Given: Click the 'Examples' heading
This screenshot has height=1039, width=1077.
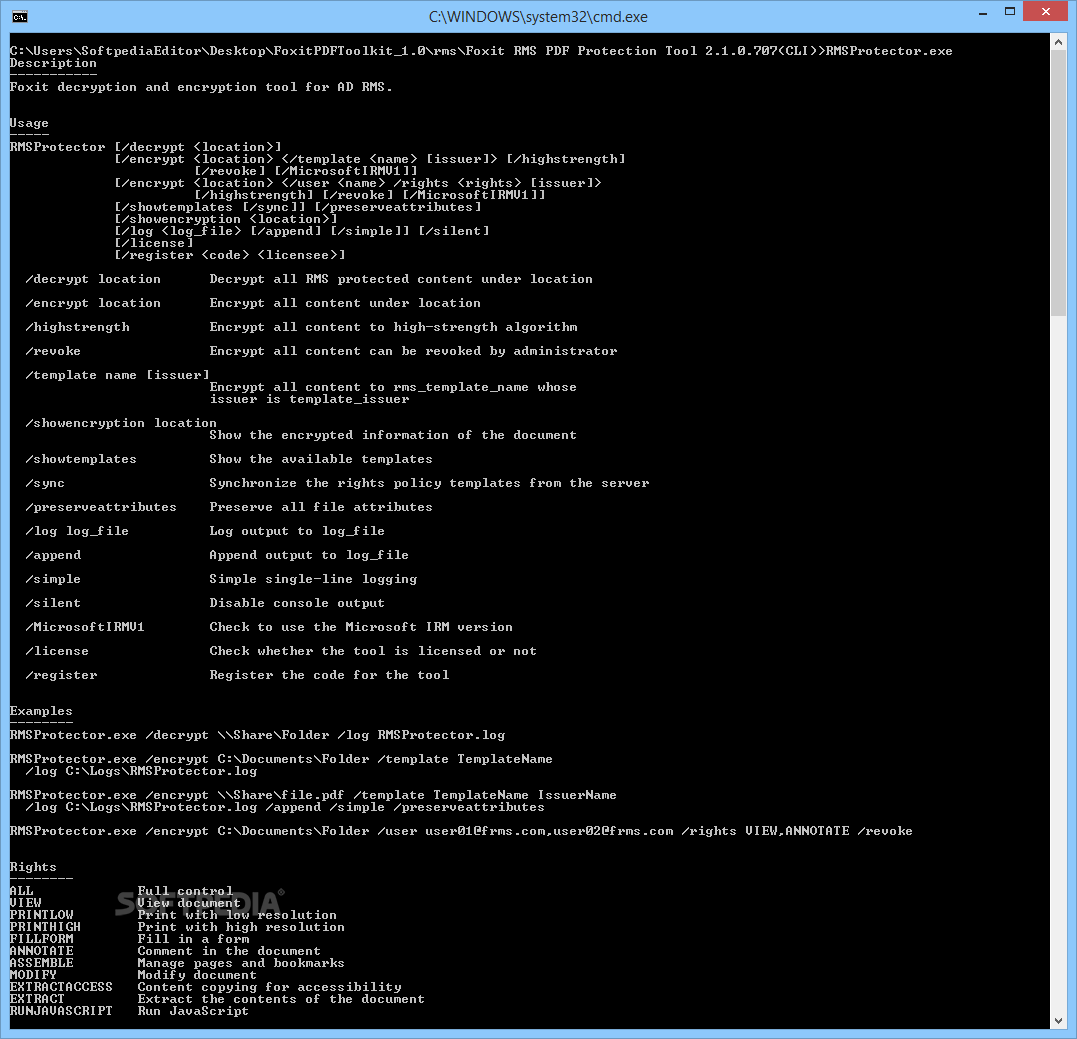Looking at the screenshot, I should point(41,711).
